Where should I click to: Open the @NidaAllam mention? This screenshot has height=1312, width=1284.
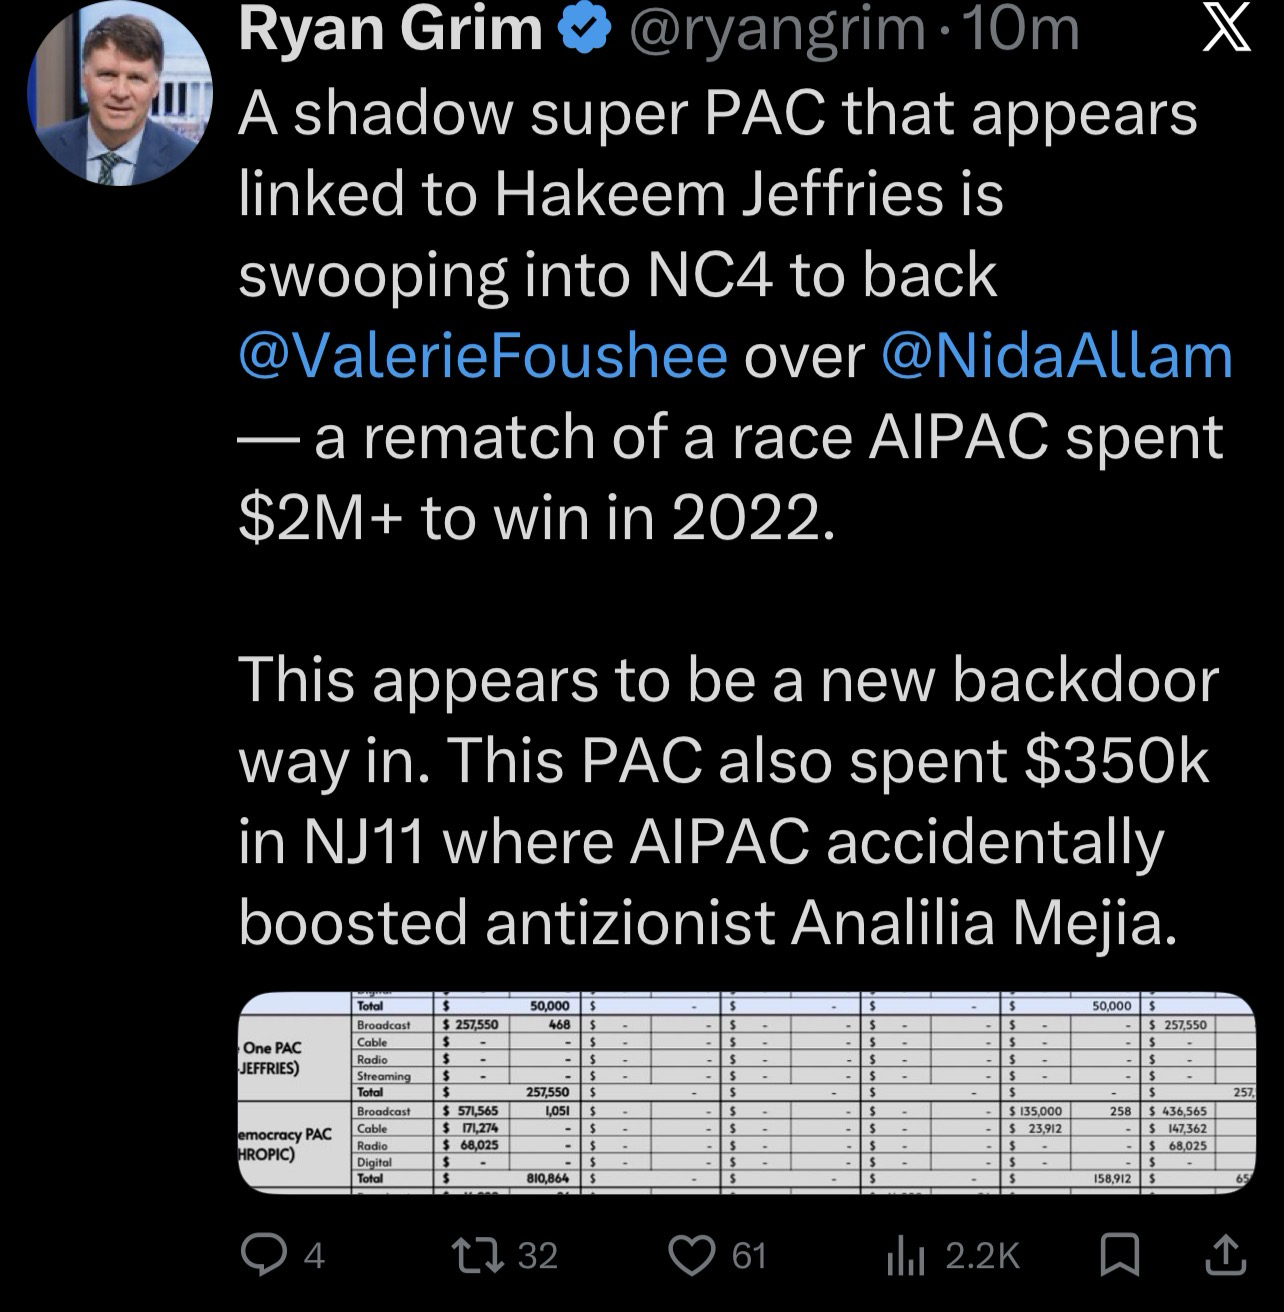tap(1057, 355)
